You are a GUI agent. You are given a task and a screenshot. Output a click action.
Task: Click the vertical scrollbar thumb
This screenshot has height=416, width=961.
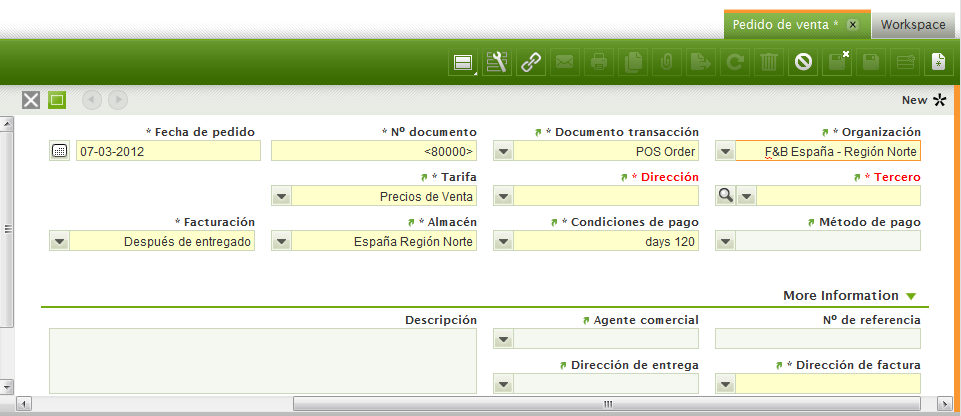point(7,229)
